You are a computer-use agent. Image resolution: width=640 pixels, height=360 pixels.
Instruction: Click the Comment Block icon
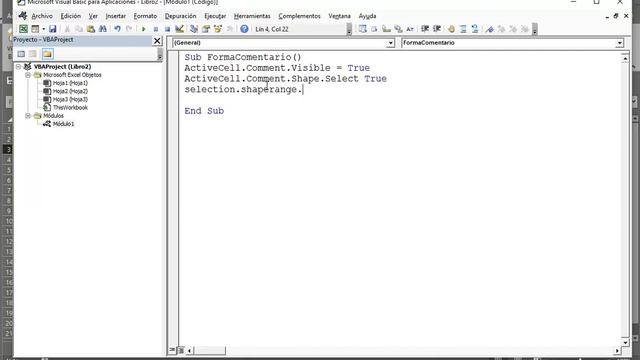pos(463,29)
